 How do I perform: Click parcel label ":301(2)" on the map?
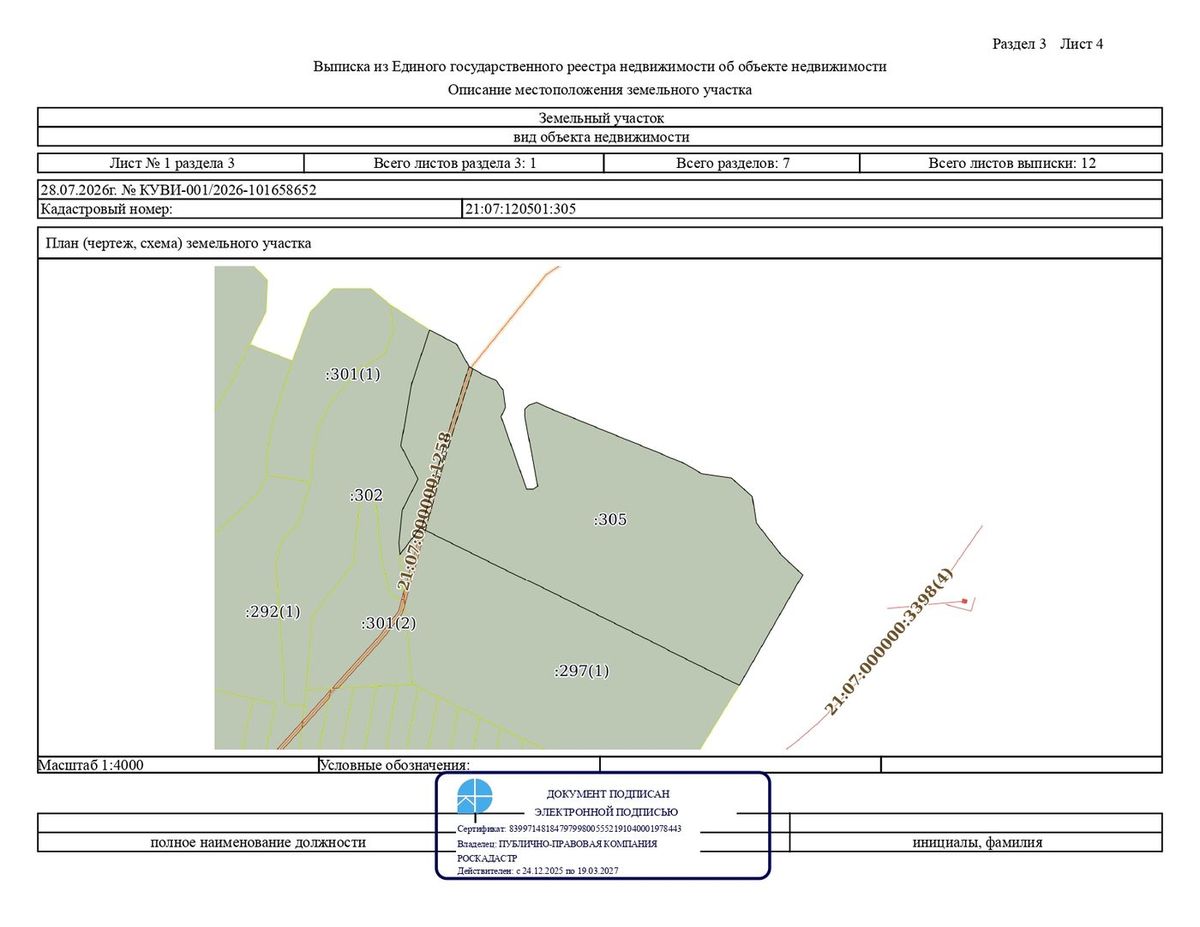388,623
